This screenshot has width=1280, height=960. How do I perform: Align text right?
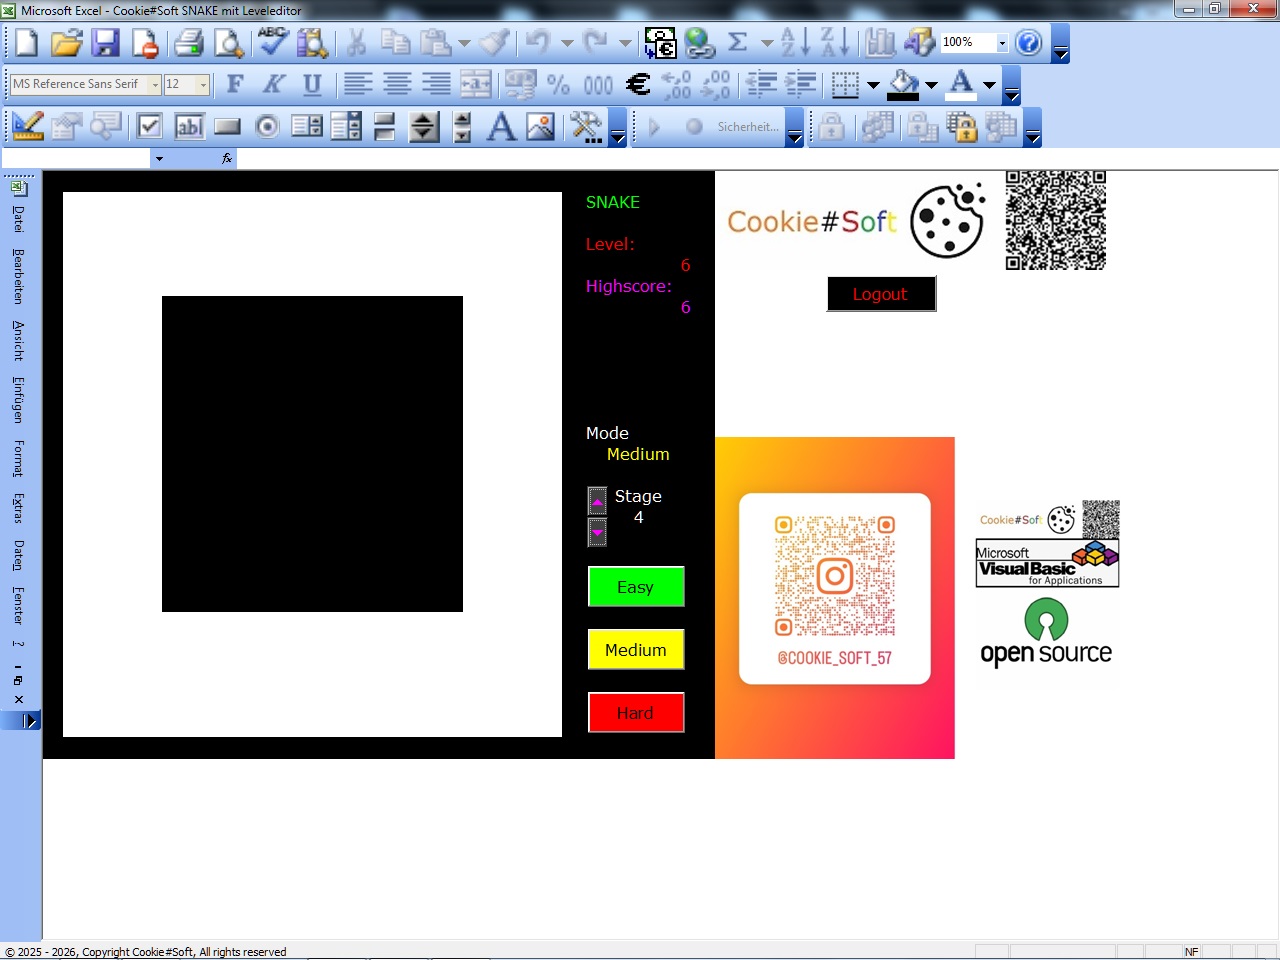pos(436,84)
